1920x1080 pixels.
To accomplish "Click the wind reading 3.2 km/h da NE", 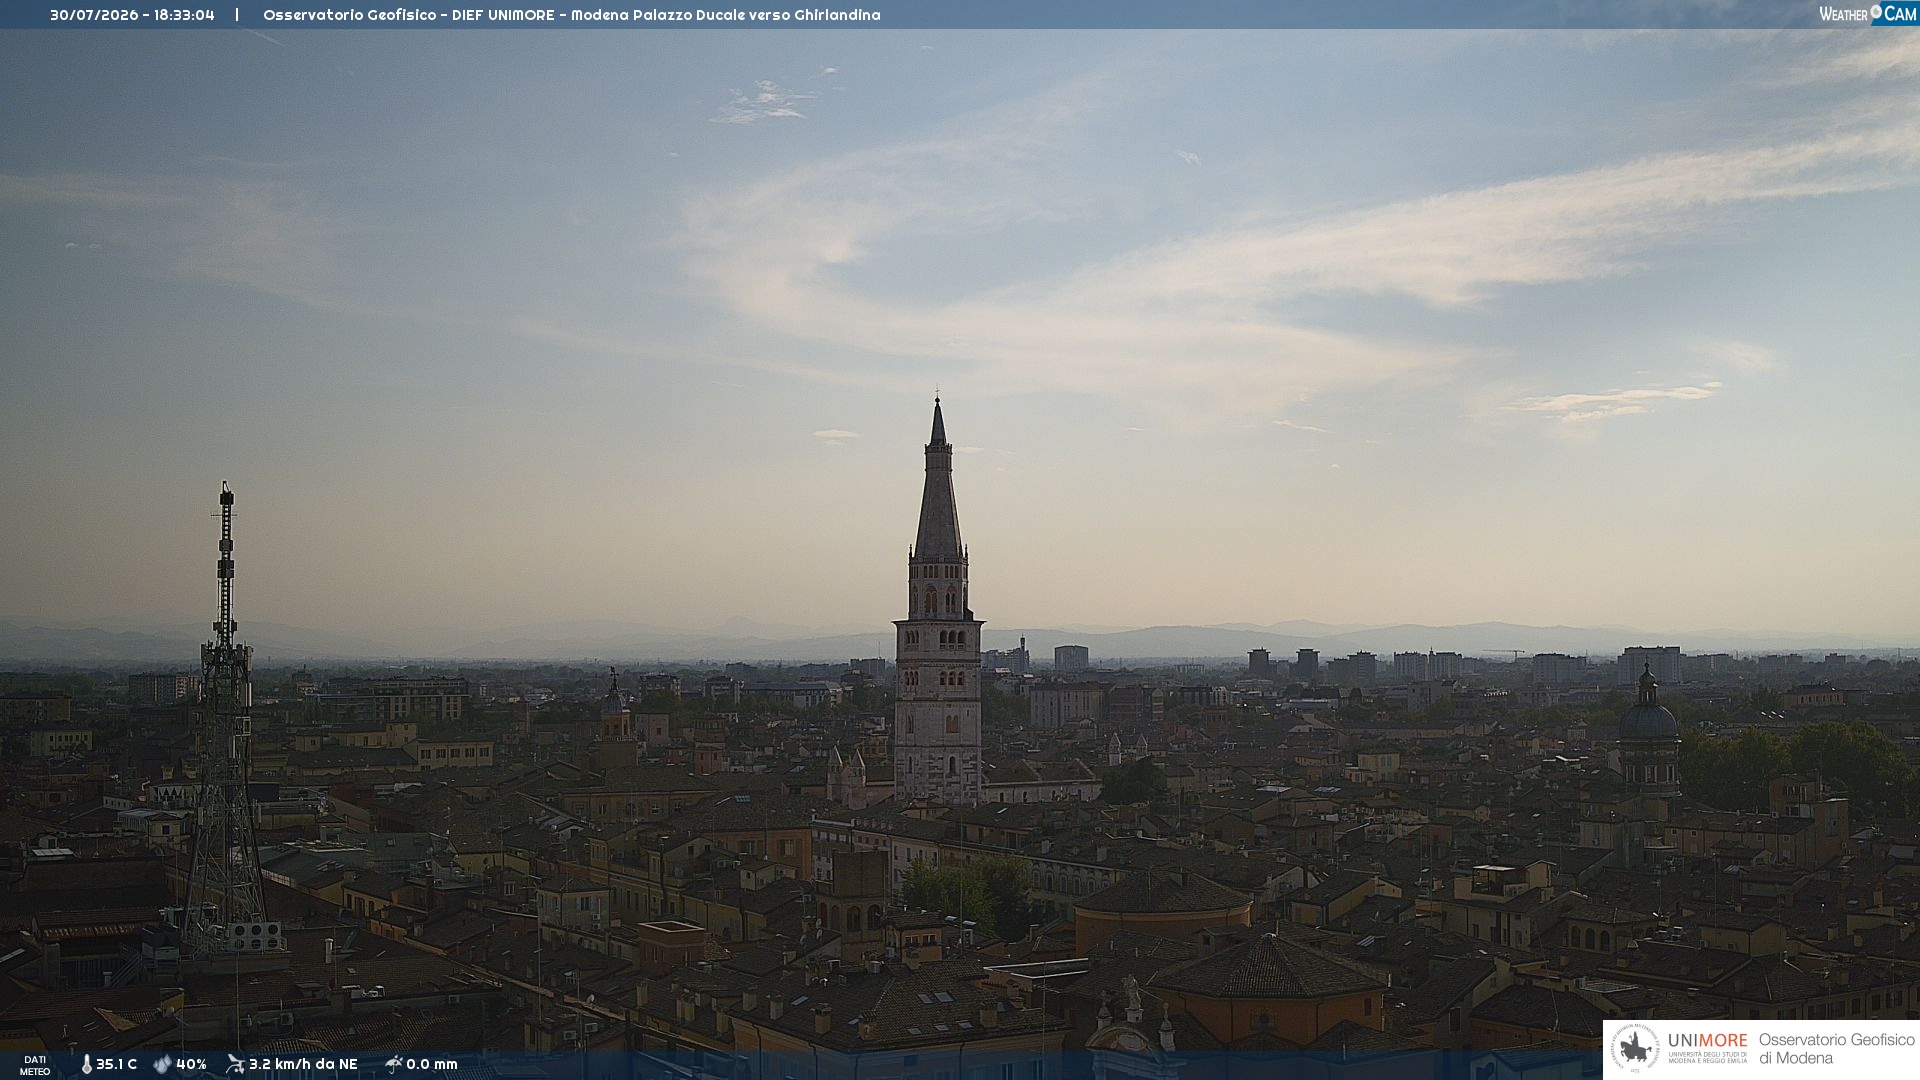I will point(303,1064).
